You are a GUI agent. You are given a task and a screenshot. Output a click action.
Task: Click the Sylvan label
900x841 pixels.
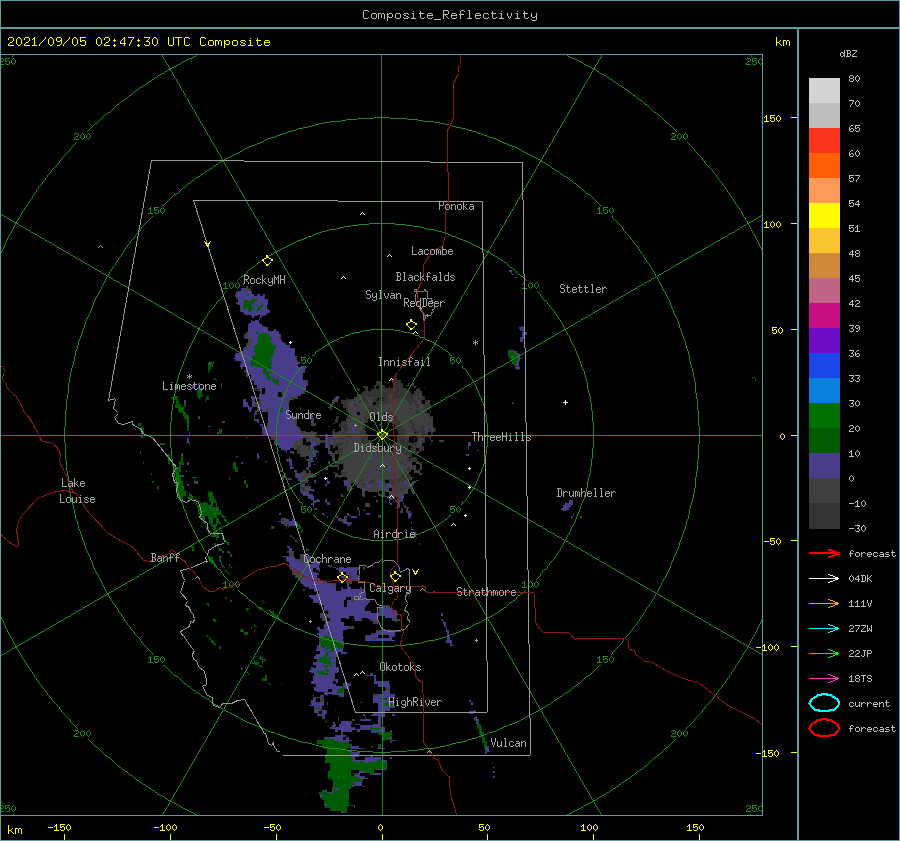[383, 295]
